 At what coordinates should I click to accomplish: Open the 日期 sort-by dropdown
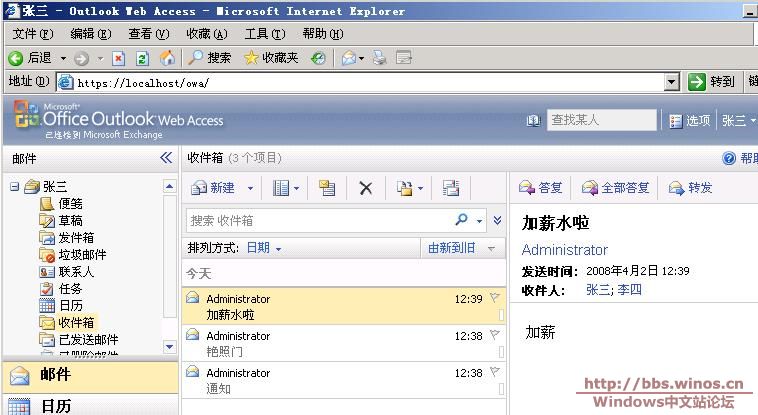point(263,248)
